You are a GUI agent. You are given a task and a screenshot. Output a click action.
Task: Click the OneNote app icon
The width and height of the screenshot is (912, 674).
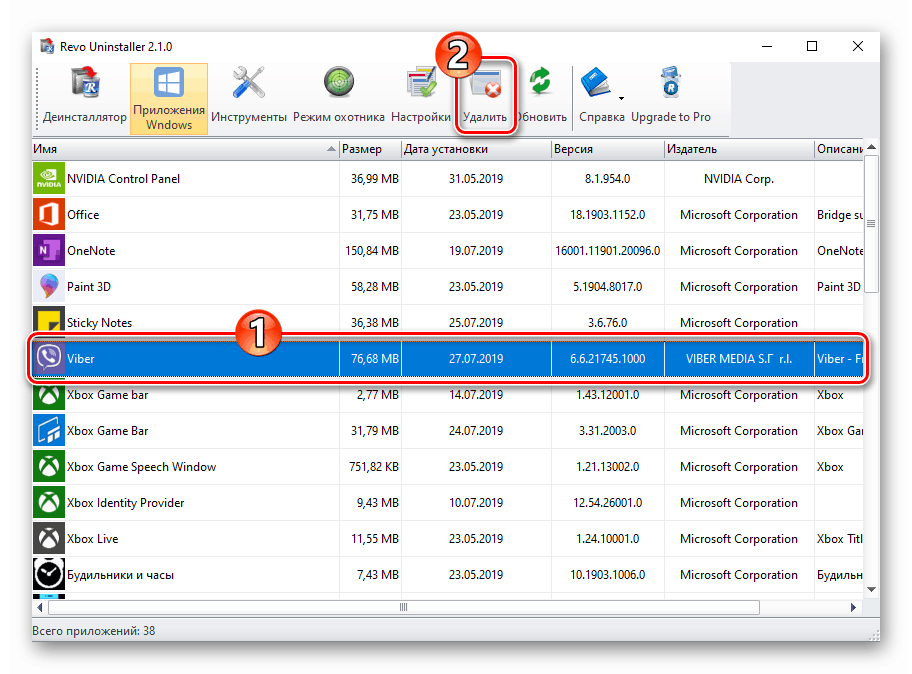[x=49, y=251]
